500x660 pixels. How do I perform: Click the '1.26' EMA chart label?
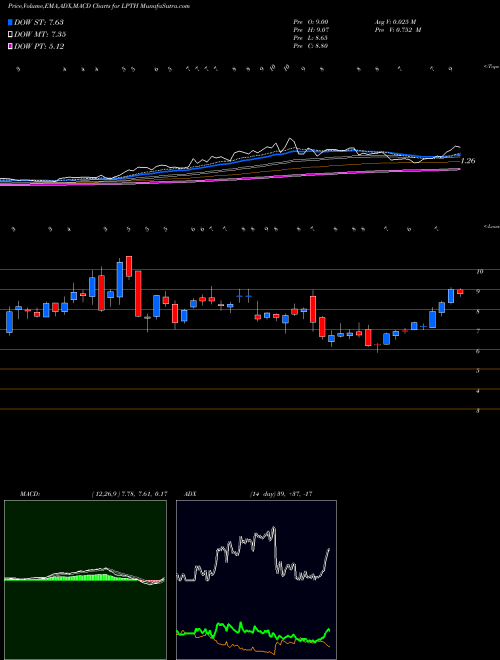(468, 160)
